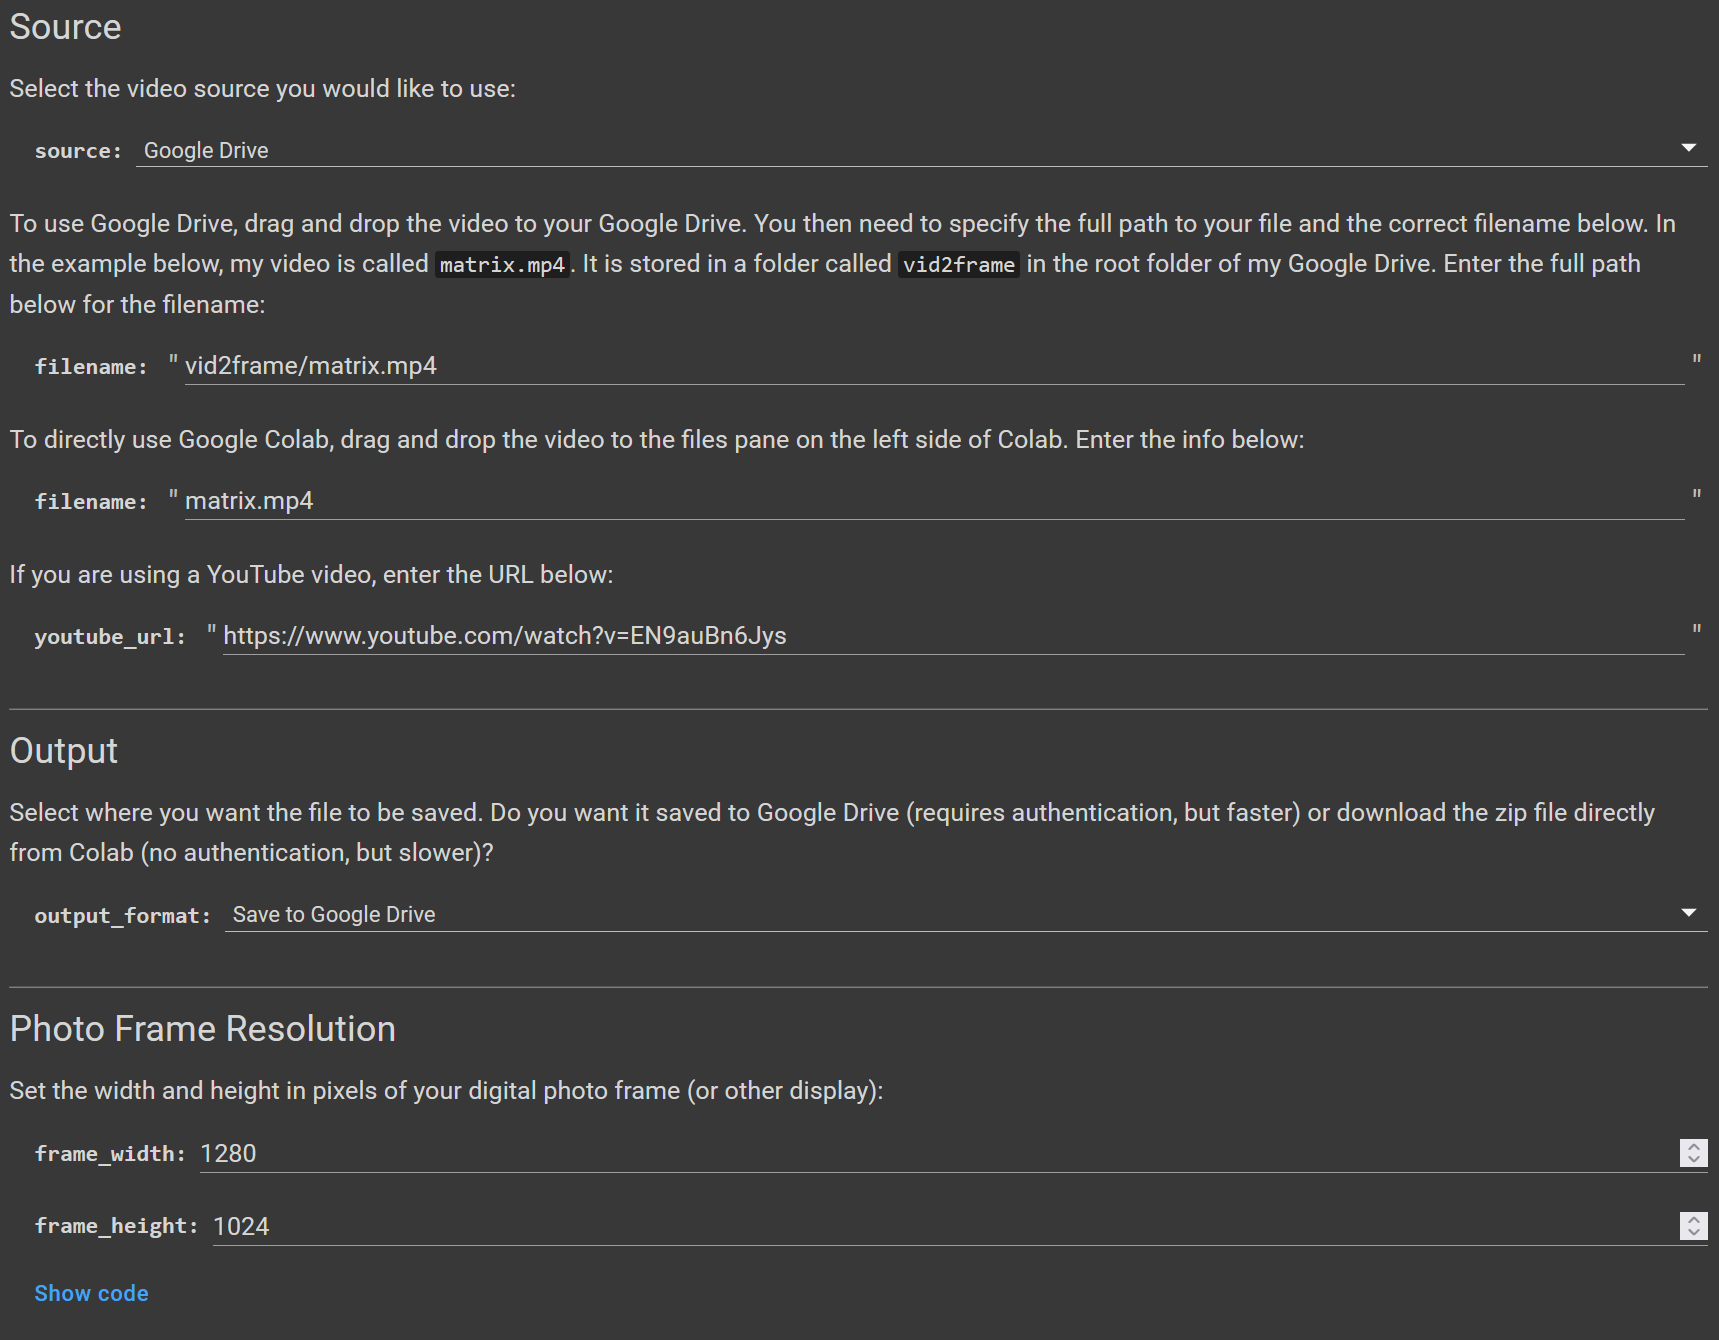
Task: Click the vid2frame/matrix.mp4 filename field
Action: coord(930,366)
